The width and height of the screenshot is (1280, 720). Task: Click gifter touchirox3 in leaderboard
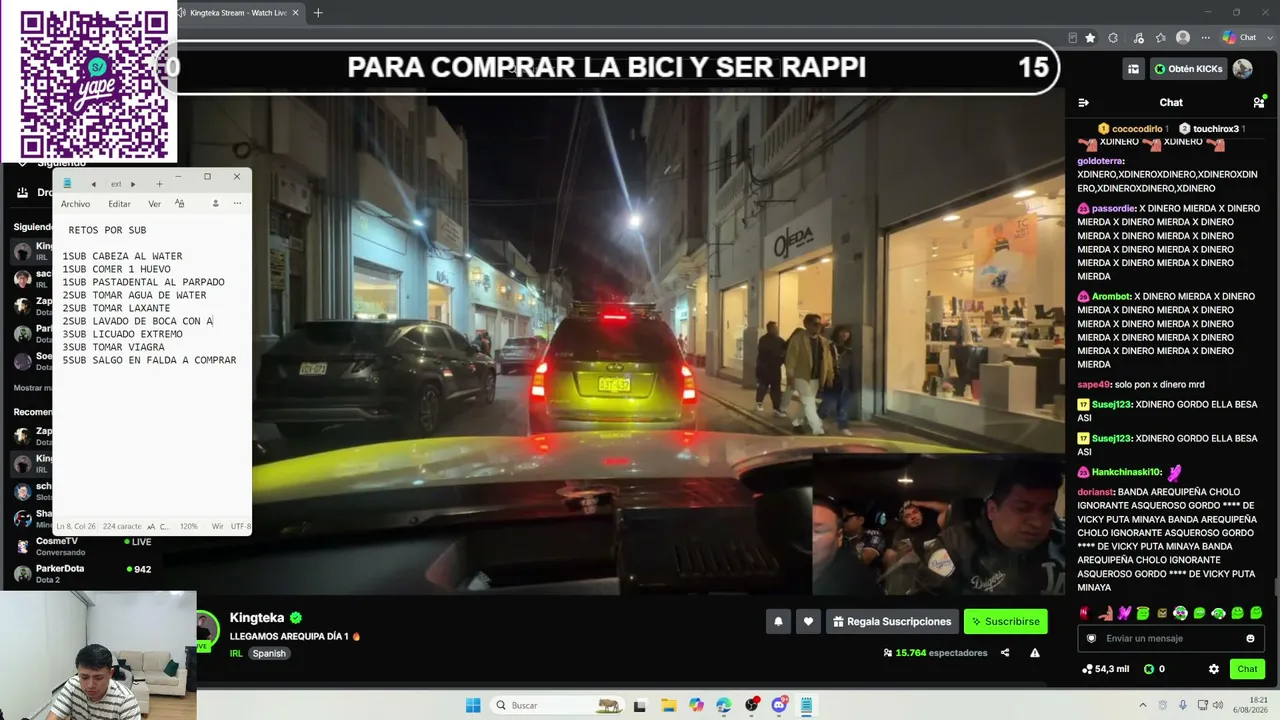(x=1211, y=129)
